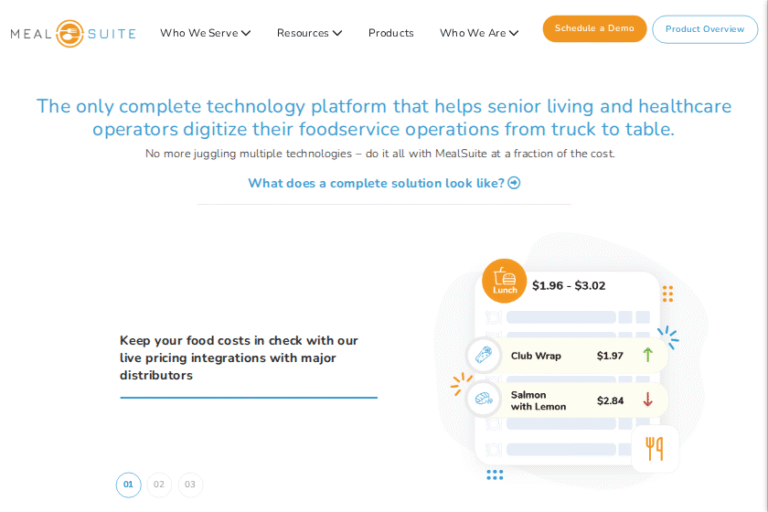The width and height of the screenshot is (768, 512).
Task: Click the Club Wrap food icon
Action: click(484, 355)
